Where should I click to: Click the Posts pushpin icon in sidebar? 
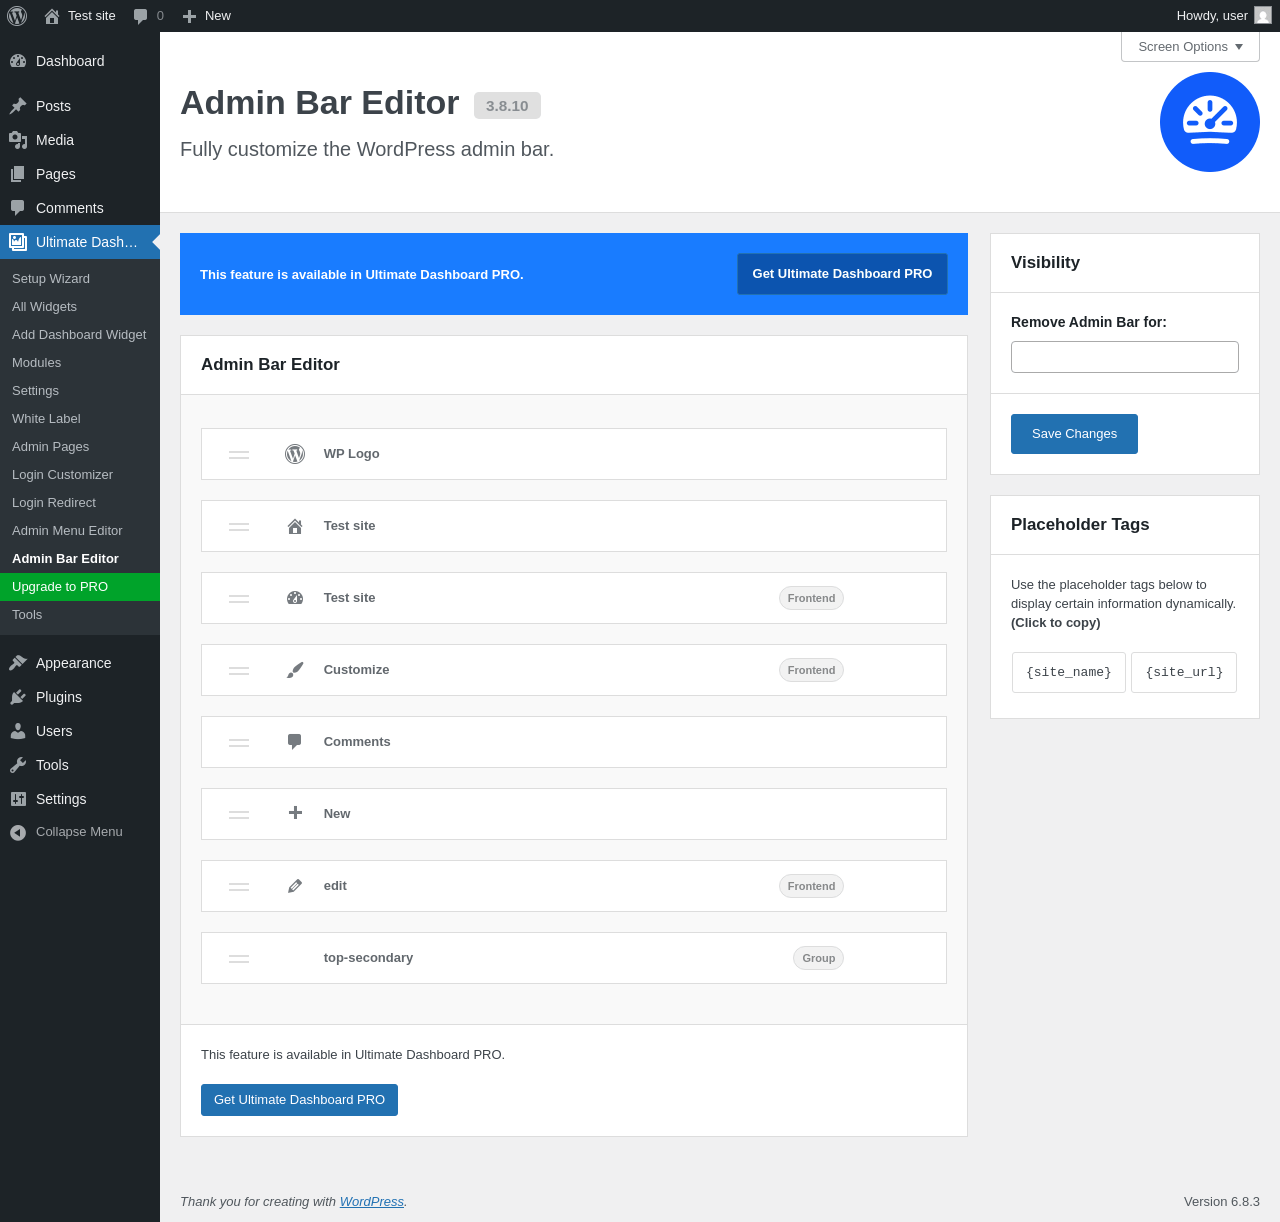[18, 106]
